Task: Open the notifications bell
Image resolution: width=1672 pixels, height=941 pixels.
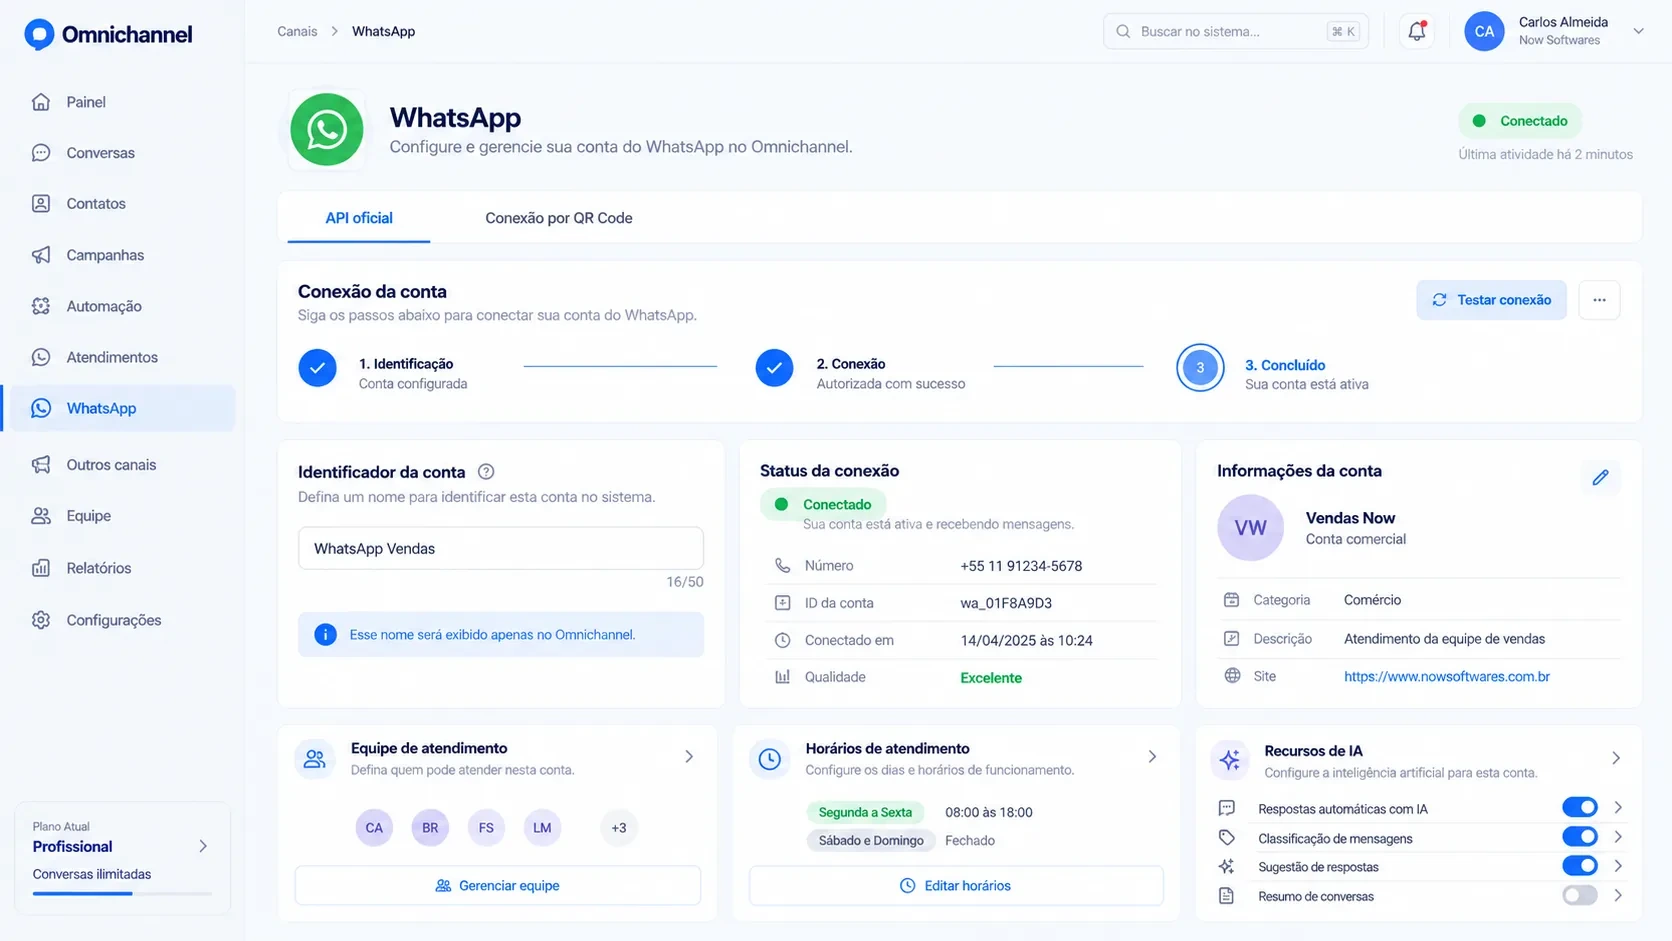Action: [1417, 31]
